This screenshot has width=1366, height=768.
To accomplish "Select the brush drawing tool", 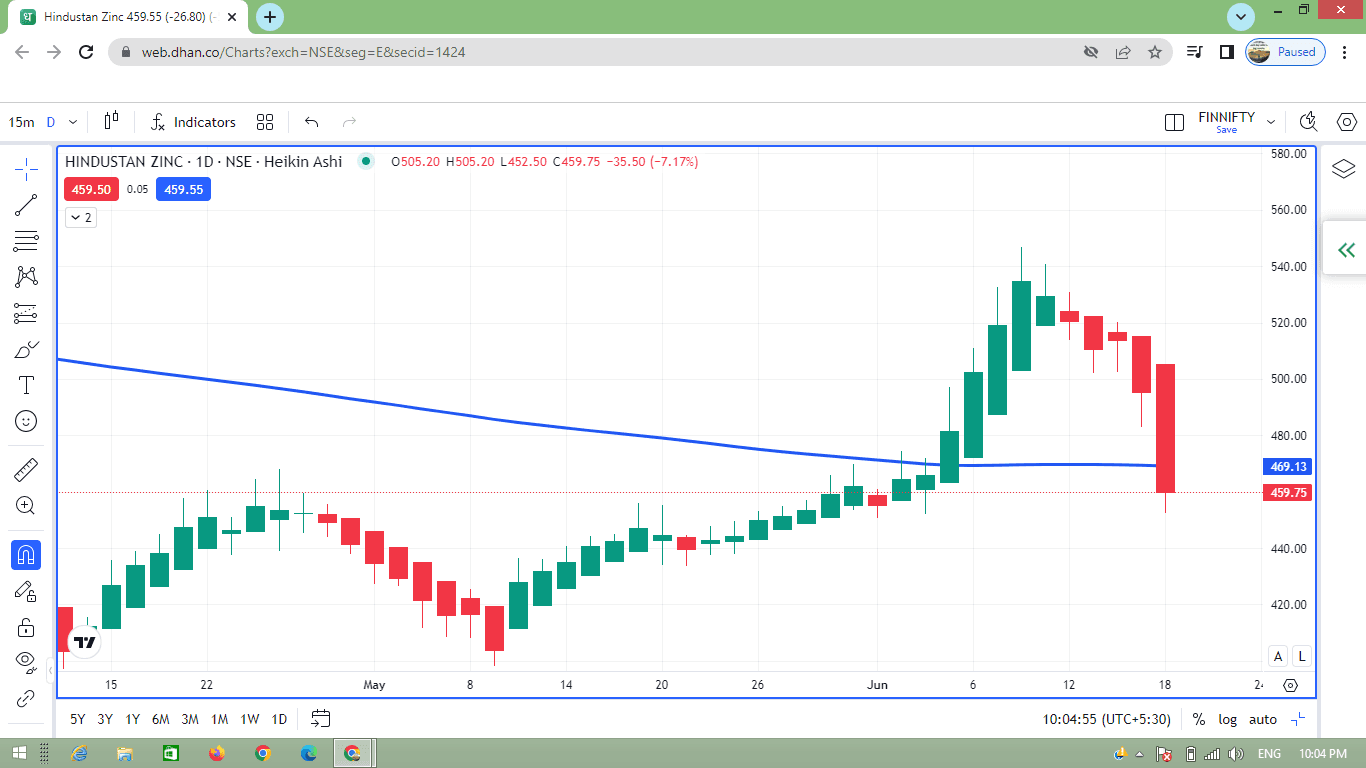I will click(26, 349).
